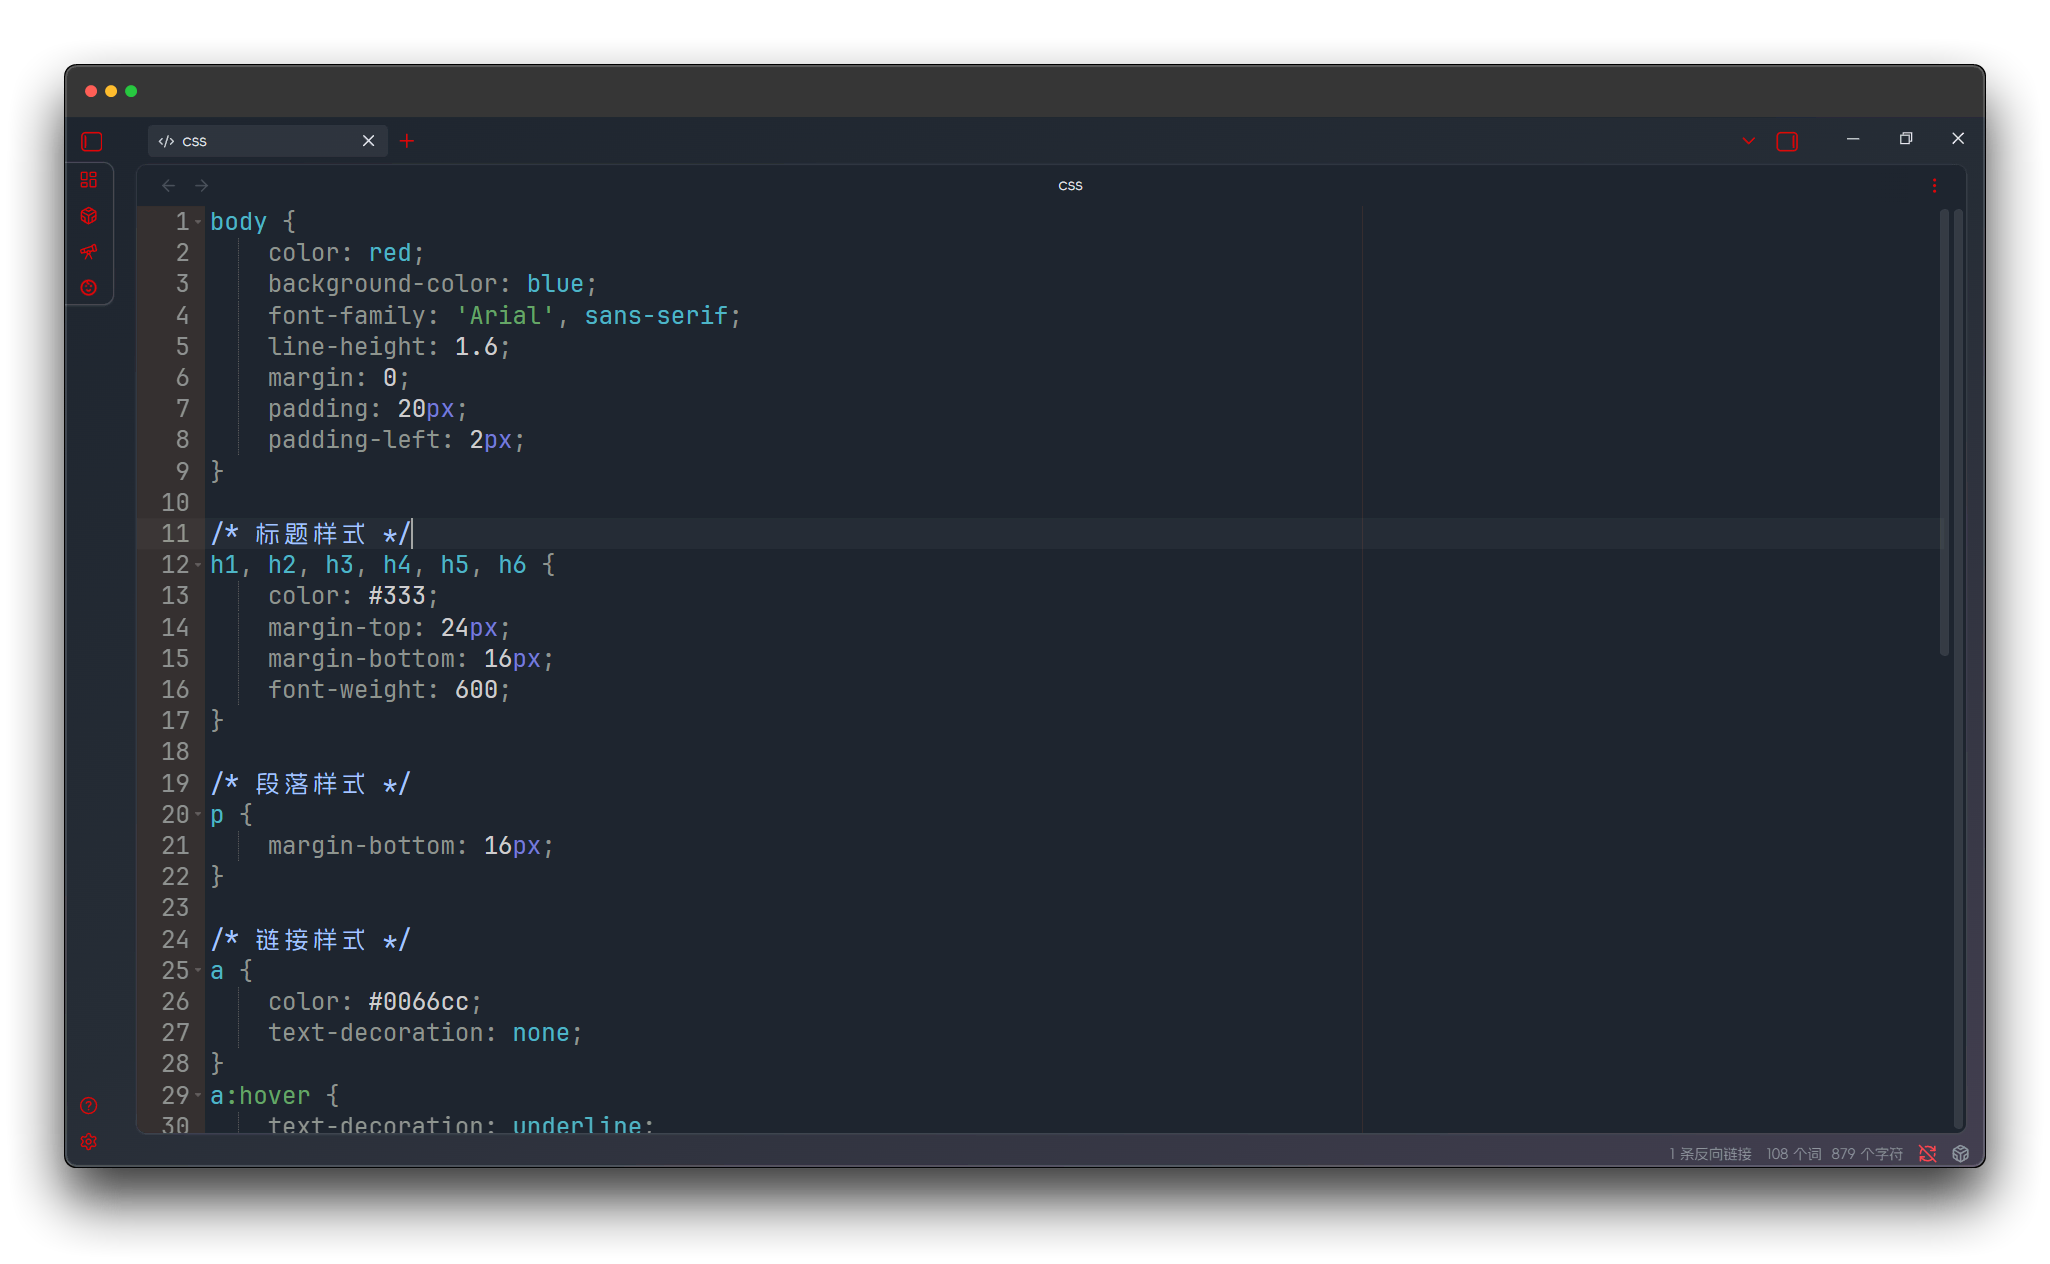Click the cube icon in the status bar
Screen dimensions: 2050x1264
click(x=1960, y=1154)
